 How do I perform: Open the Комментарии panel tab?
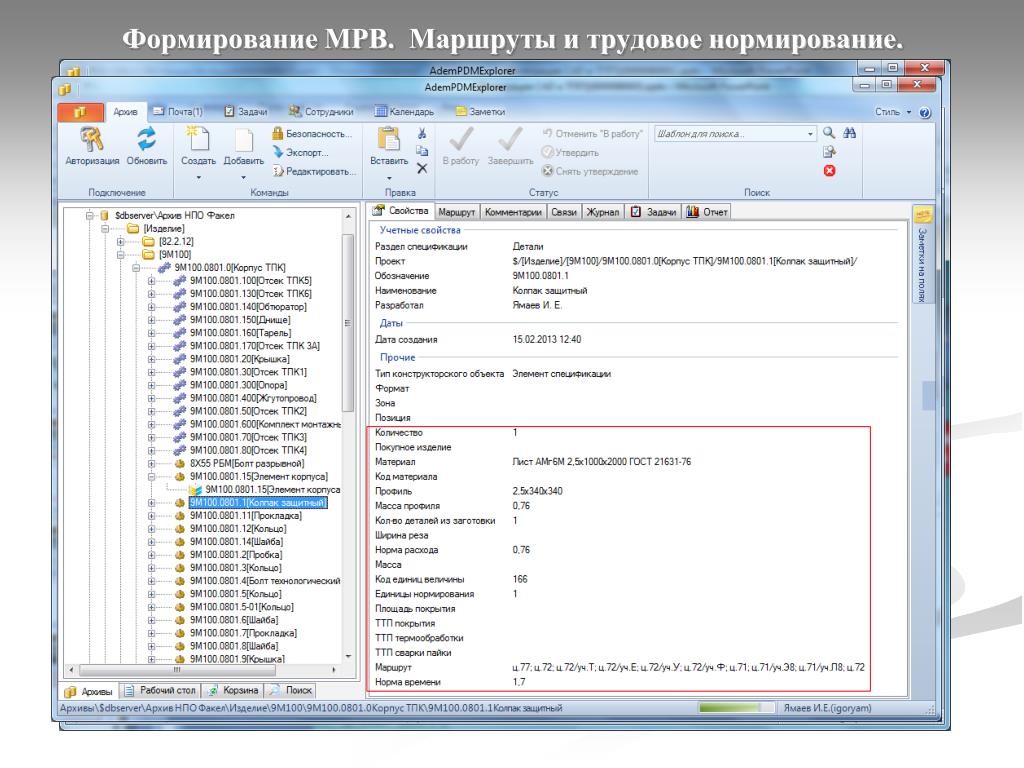(x=513, y=212)
